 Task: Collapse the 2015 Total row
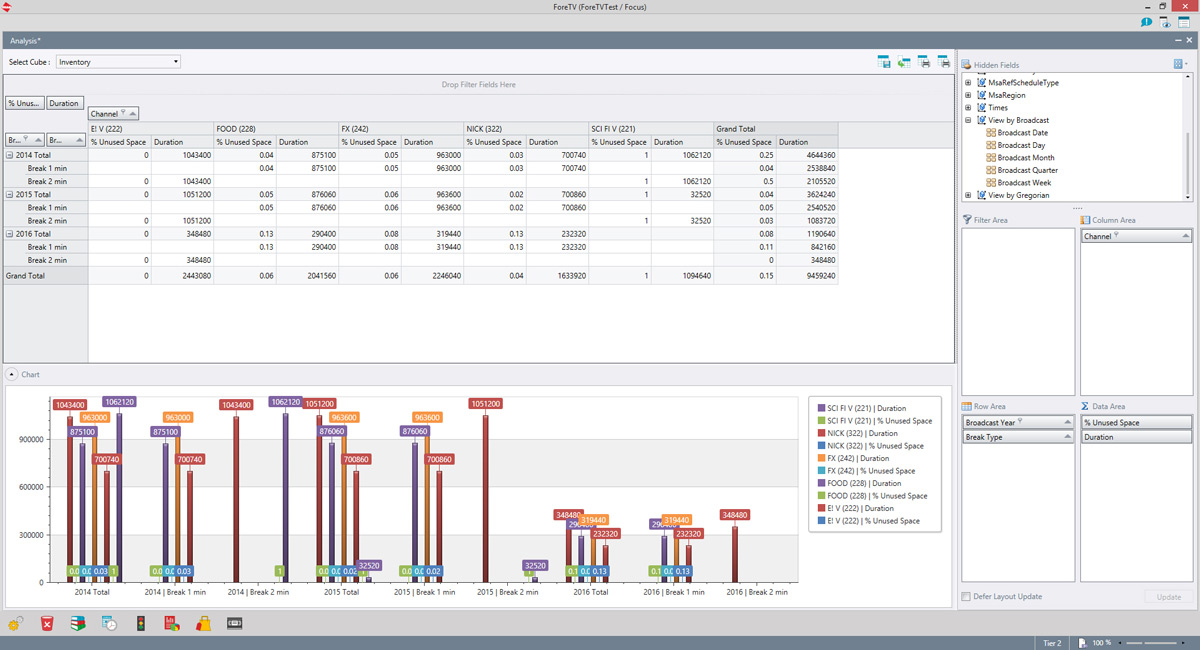pos(10,194)
